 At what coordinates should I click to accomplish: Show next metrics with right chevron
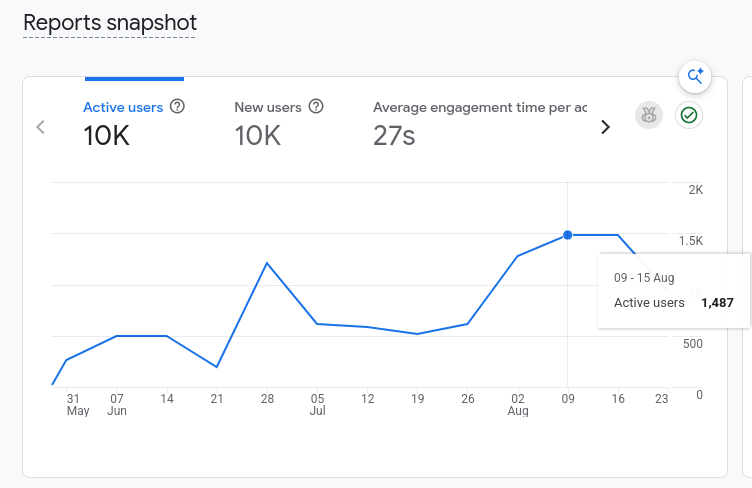click(605, 127)
